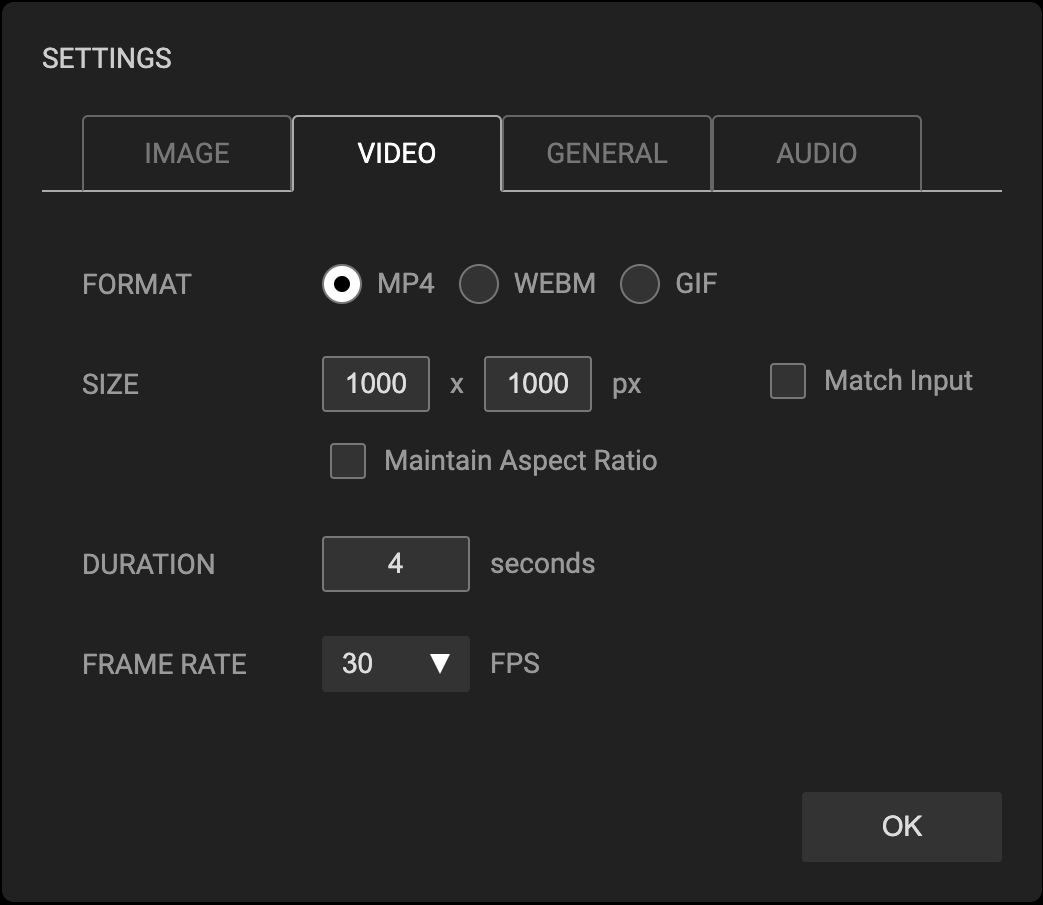Viewport: 1043px width, 905px height.
Task: Select the MP4 format radio button
Action: point(342,284)
